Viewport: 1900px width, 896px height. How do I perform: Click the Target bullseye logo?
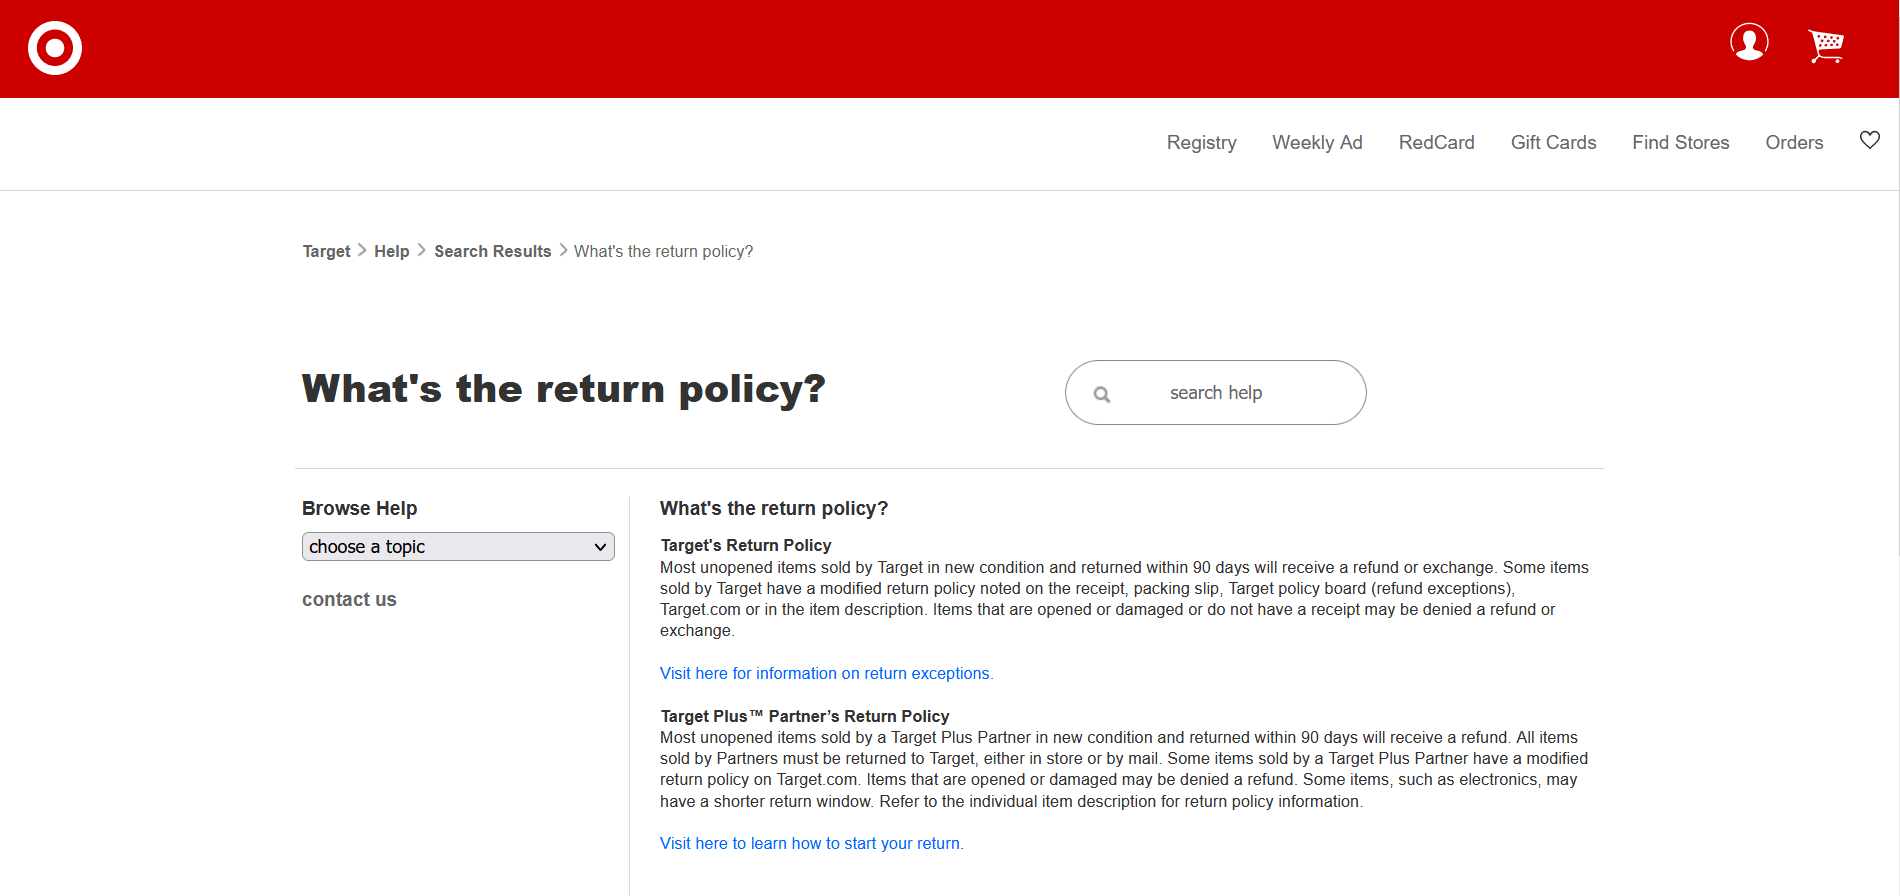(55, 48)
